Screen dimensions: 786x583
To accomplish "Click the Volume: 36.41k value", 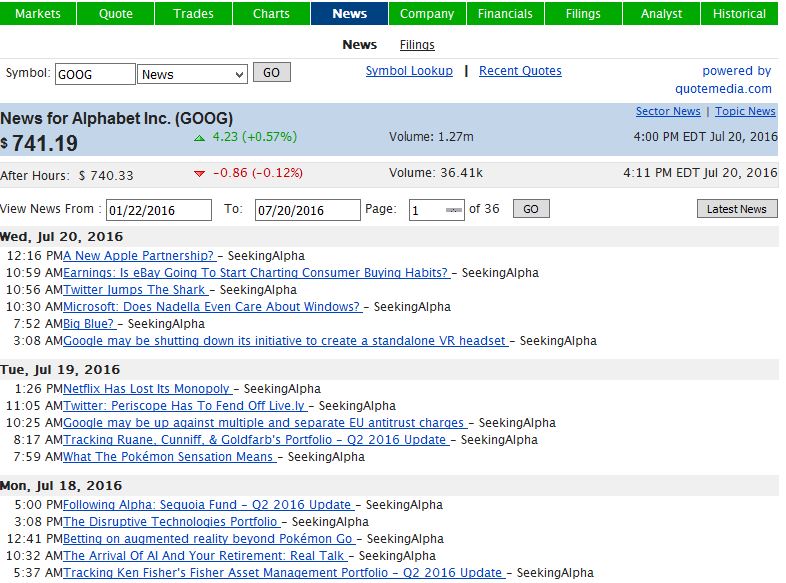I will (436, 172).
